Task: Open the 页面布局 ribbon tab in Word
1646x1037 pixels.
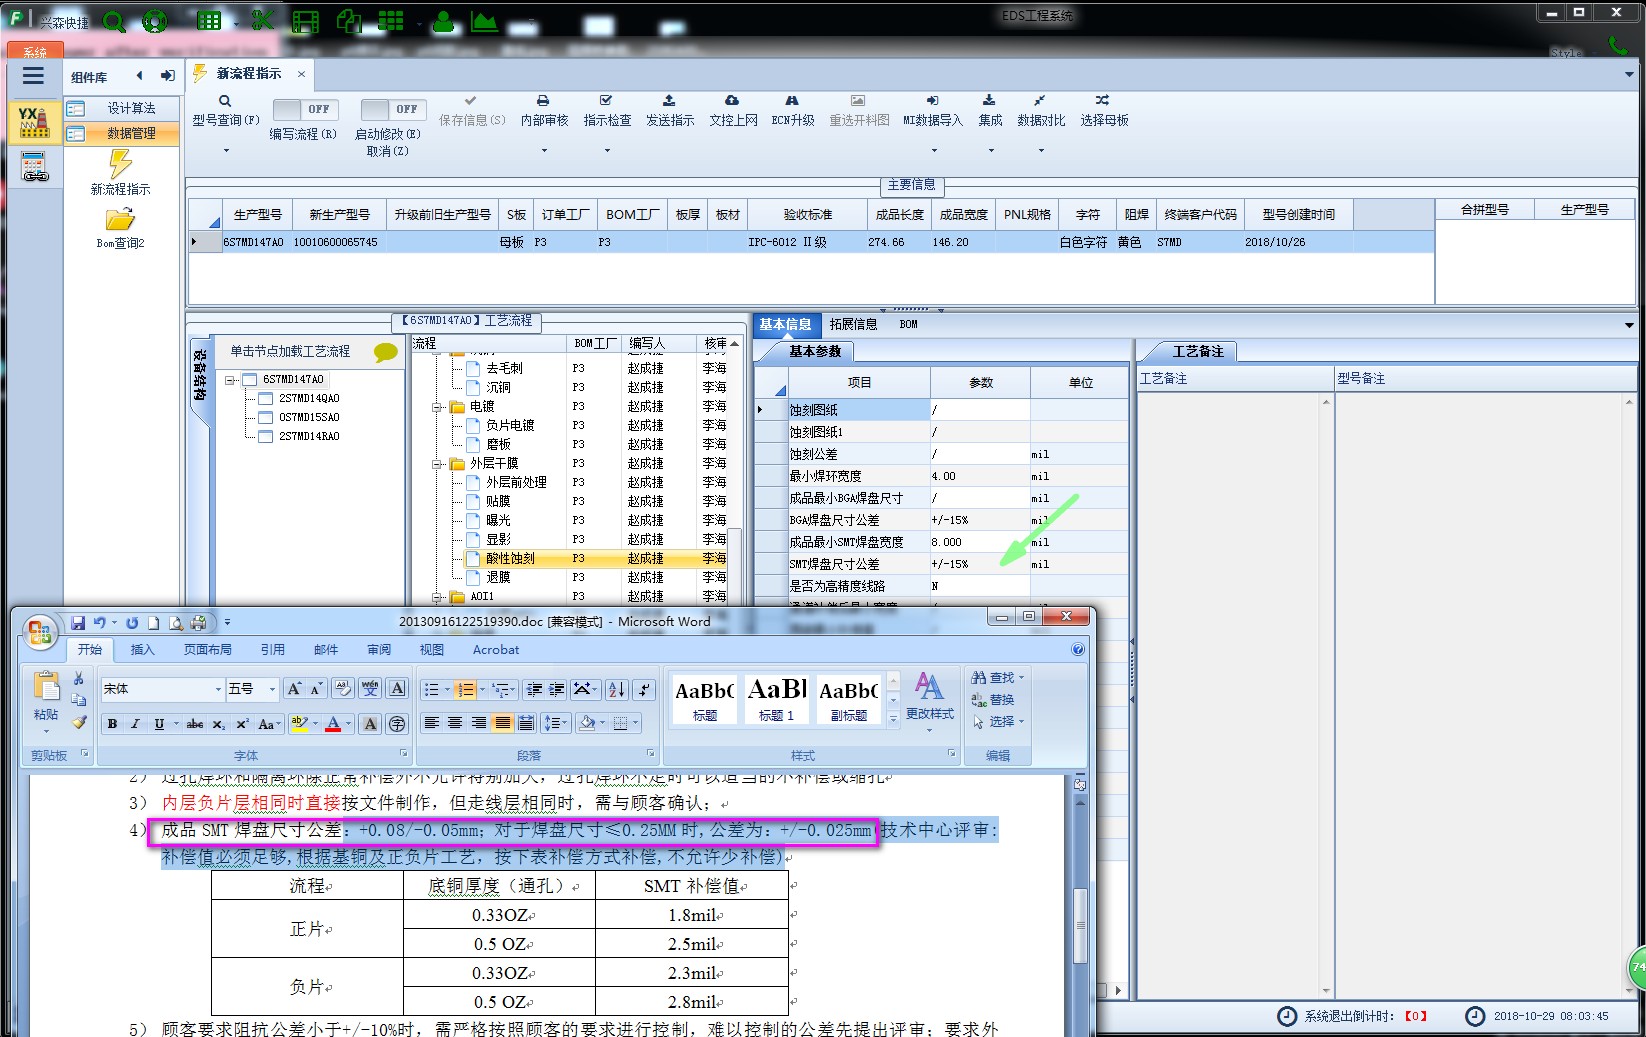Action: point(208,649)
